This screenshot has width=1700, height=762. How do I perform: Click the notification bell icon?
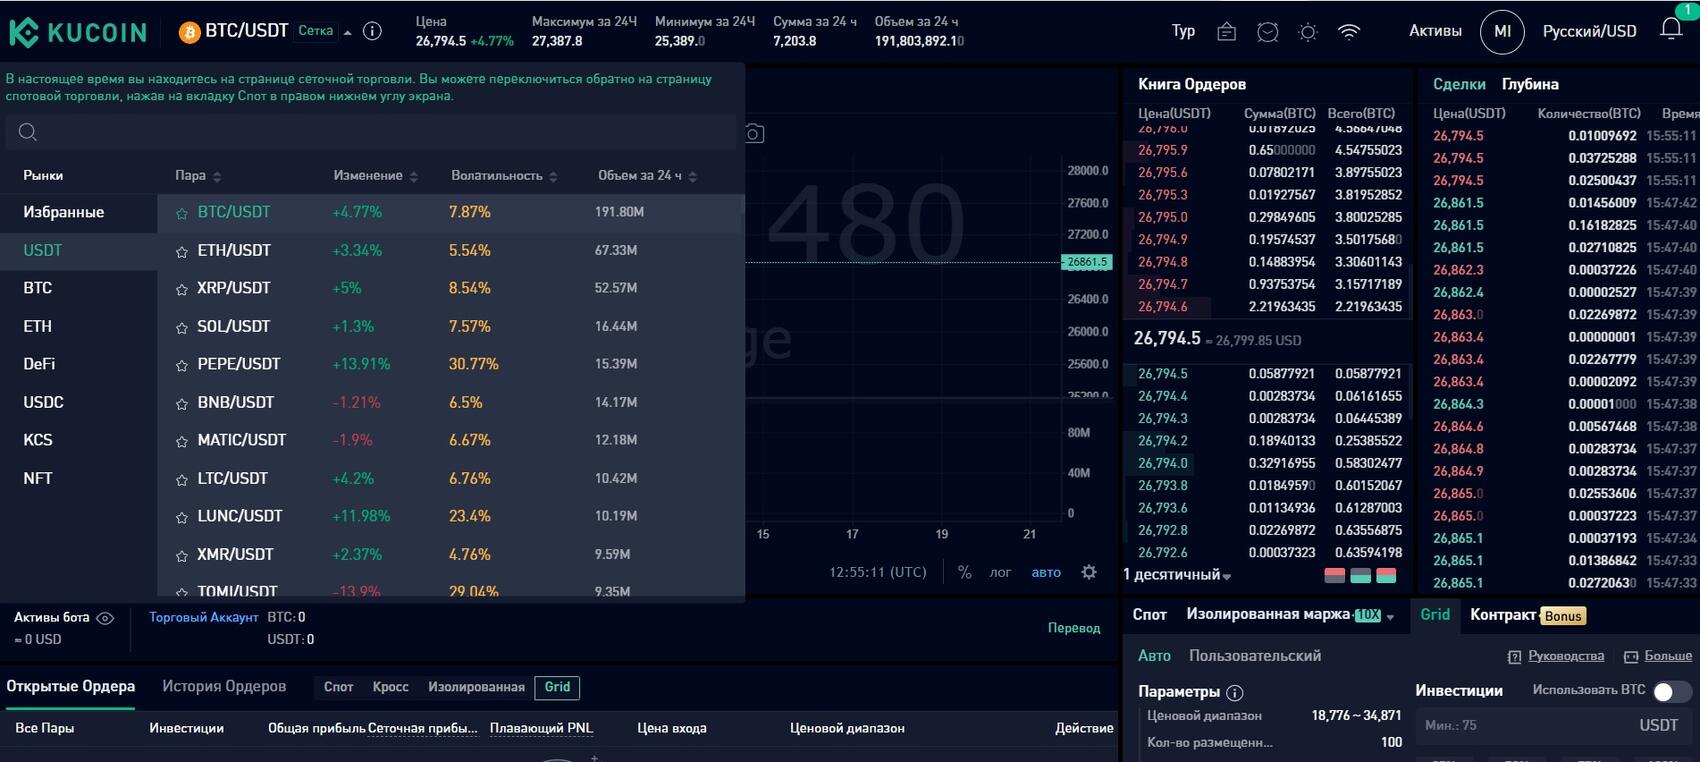pos(1670,30)
